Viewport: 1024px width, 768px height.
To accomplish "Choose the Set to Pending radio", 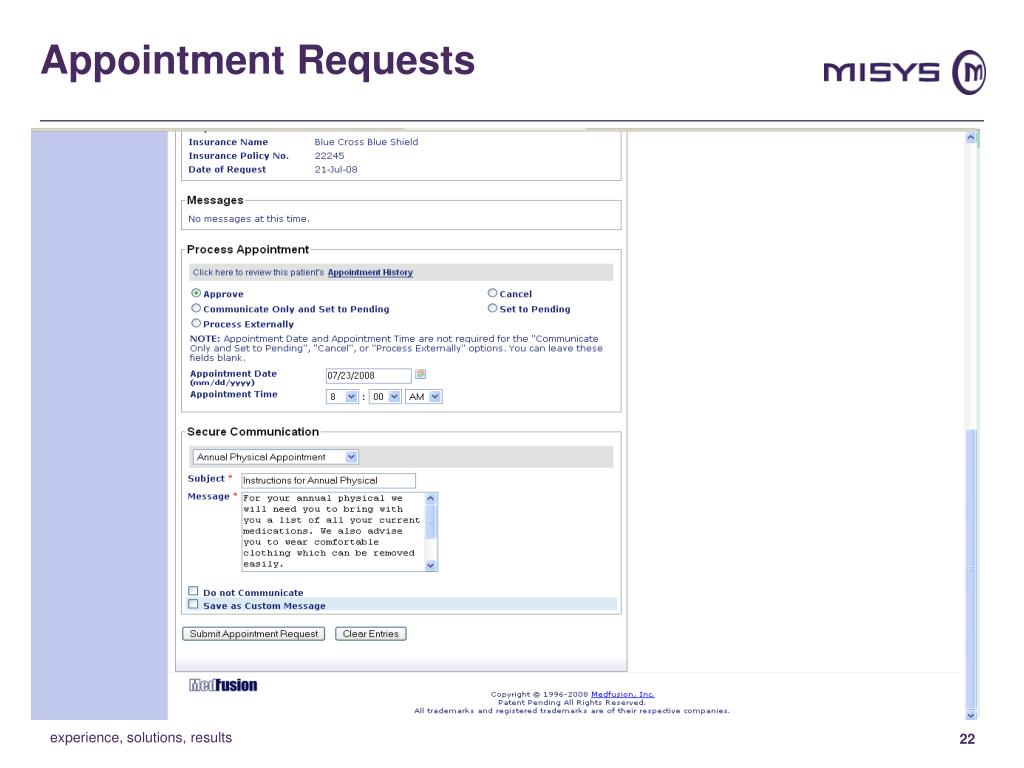I will (492, 308).
